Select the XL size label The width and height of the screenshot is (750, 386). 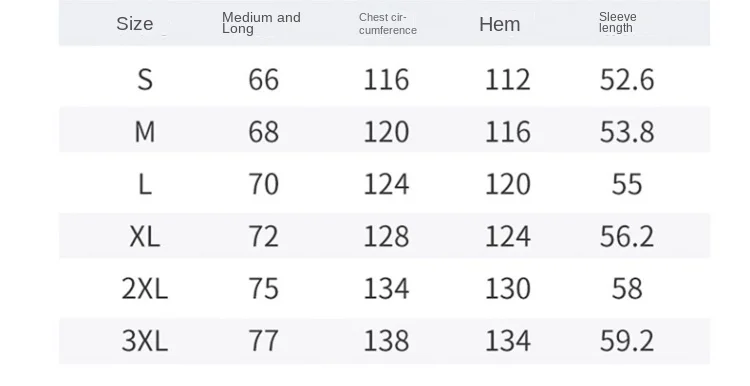point(145,236)
